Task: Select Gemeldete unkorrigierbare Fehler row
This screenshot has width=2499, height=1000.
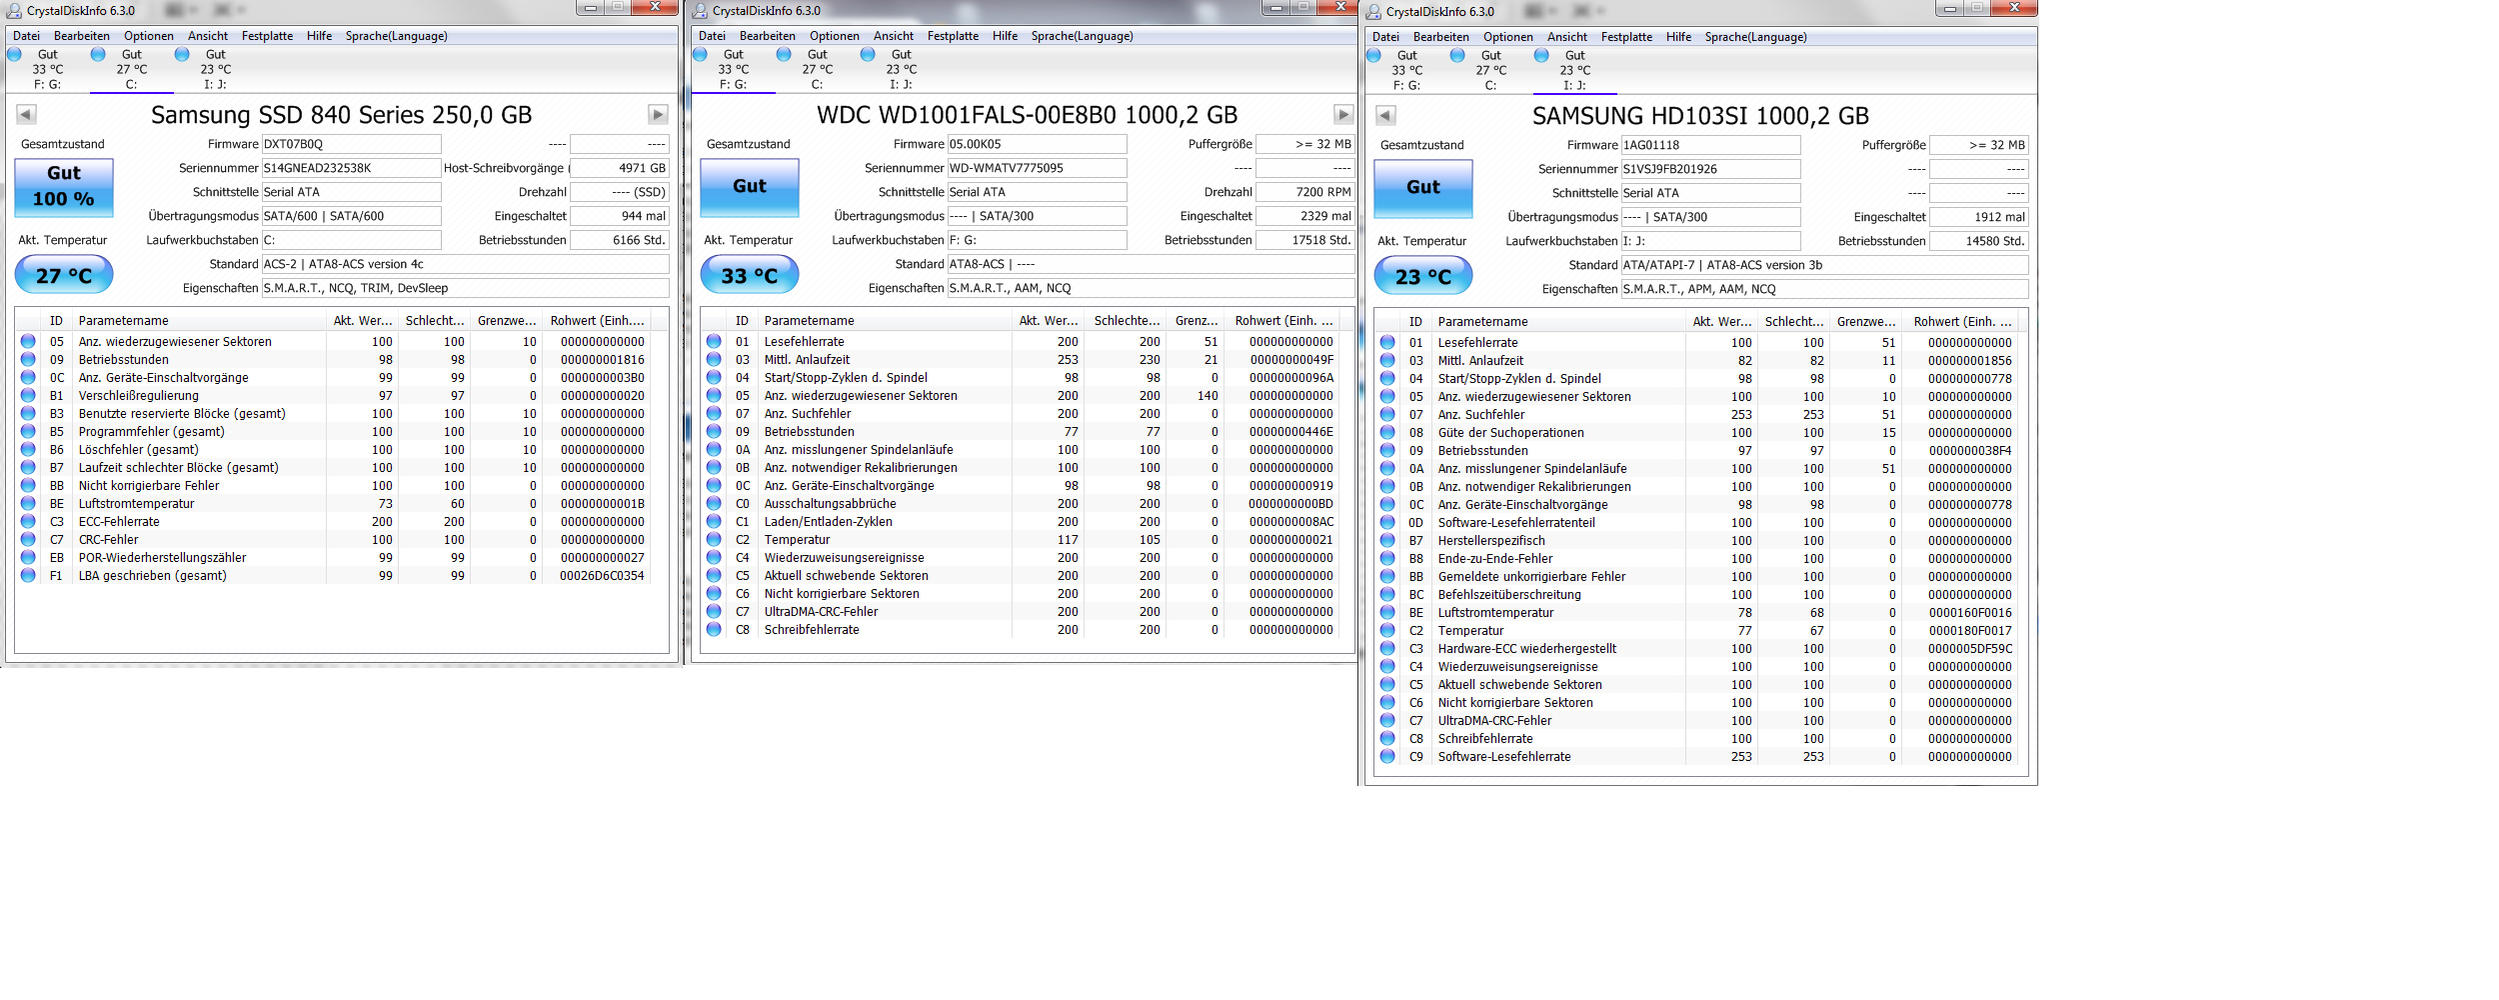Action: (1698, 576)
